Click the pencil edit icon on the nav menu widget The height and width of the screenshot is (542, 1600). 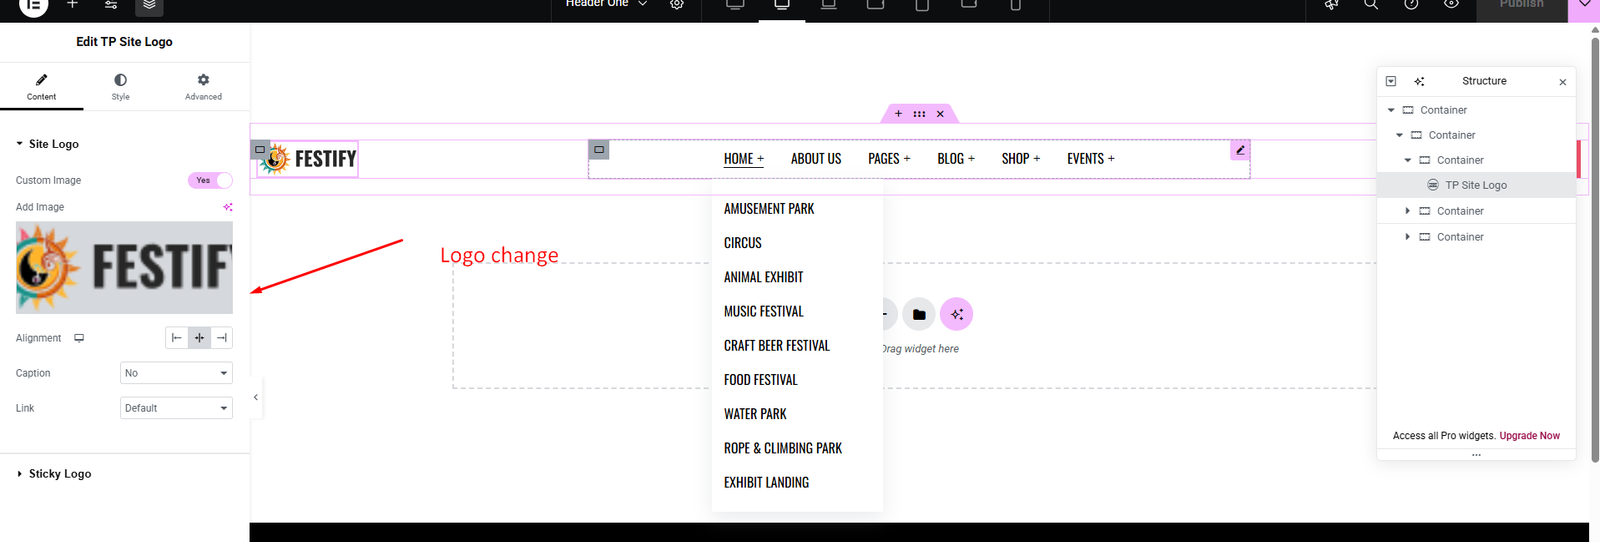pyautogui.click(x=1240, y=150)
